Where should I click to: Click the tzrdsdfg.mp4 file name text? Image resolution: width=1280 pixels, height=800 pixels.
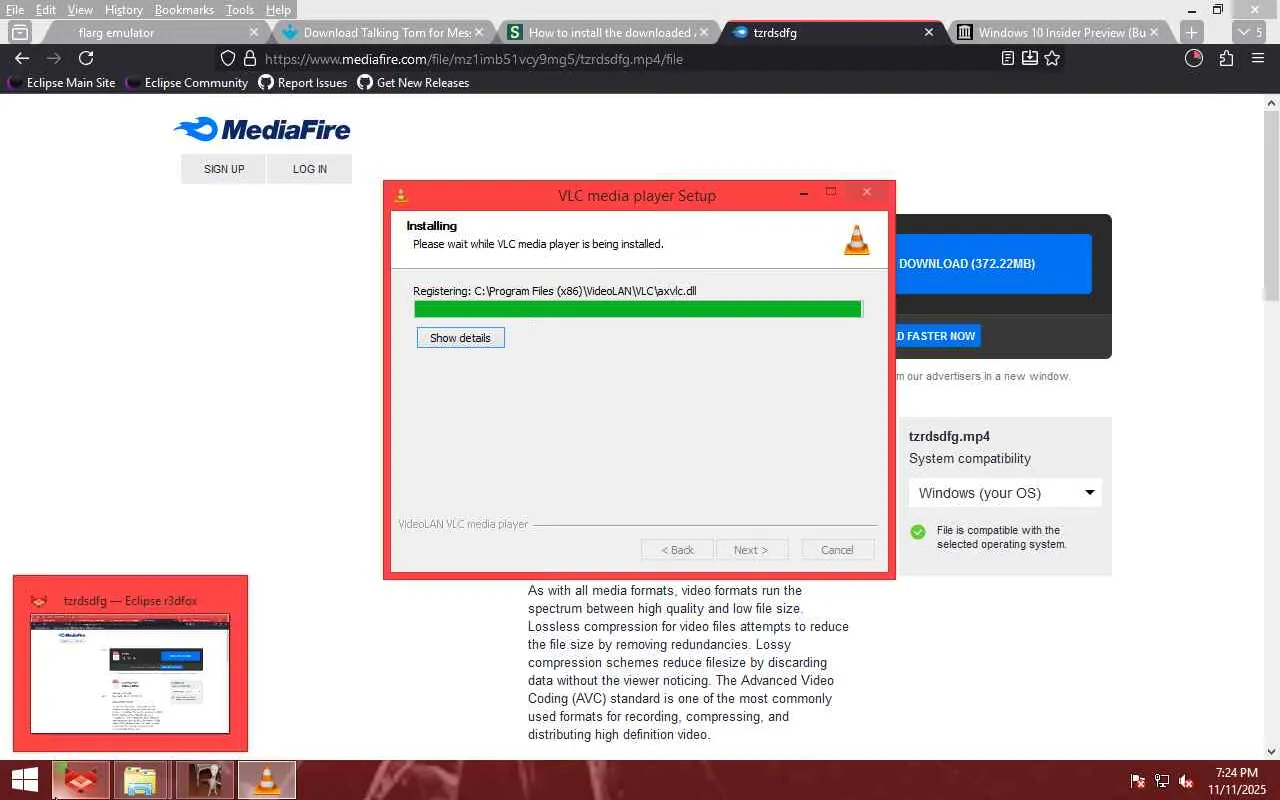tap(949, 436)
